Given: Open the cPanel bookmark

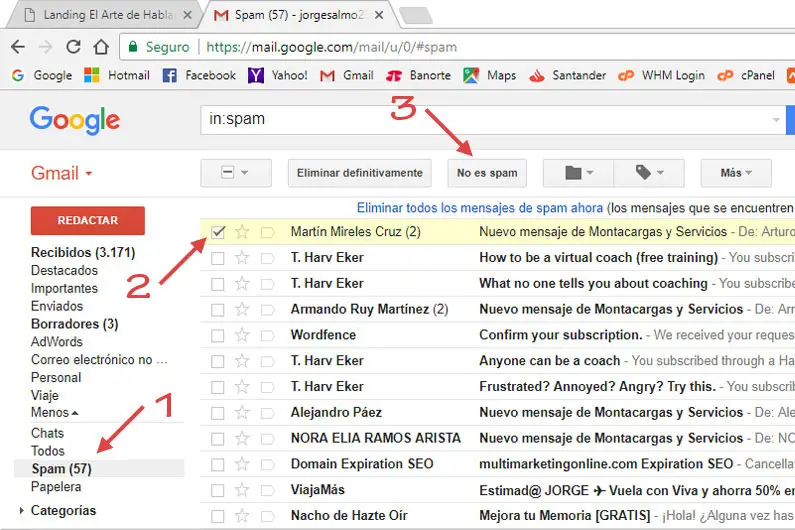Looking at the screenshot, I should tap(746, 76).
